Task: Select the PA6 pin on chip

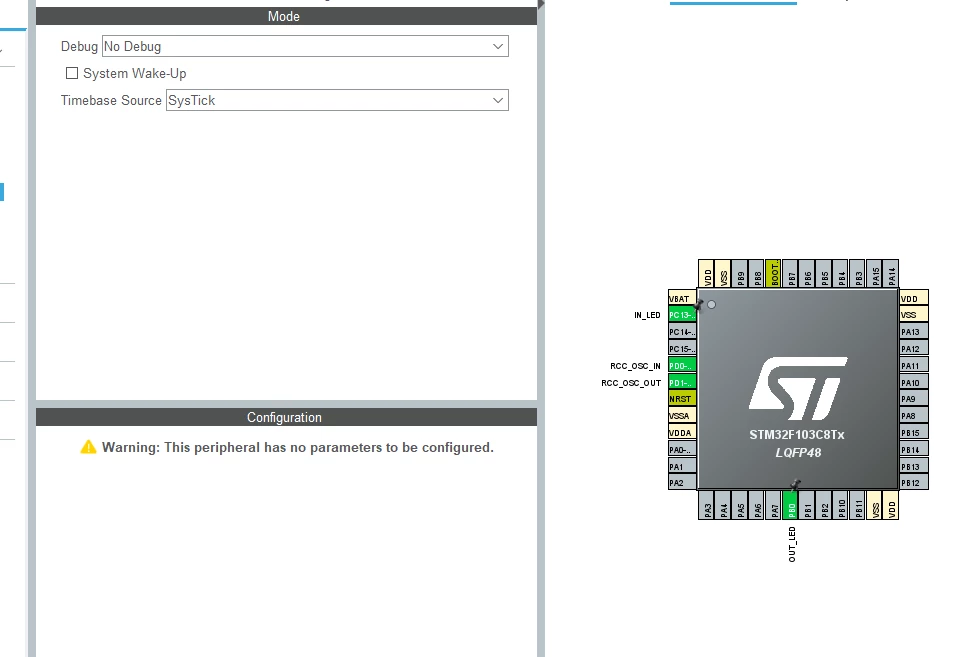Action: (x=757, y=505)
